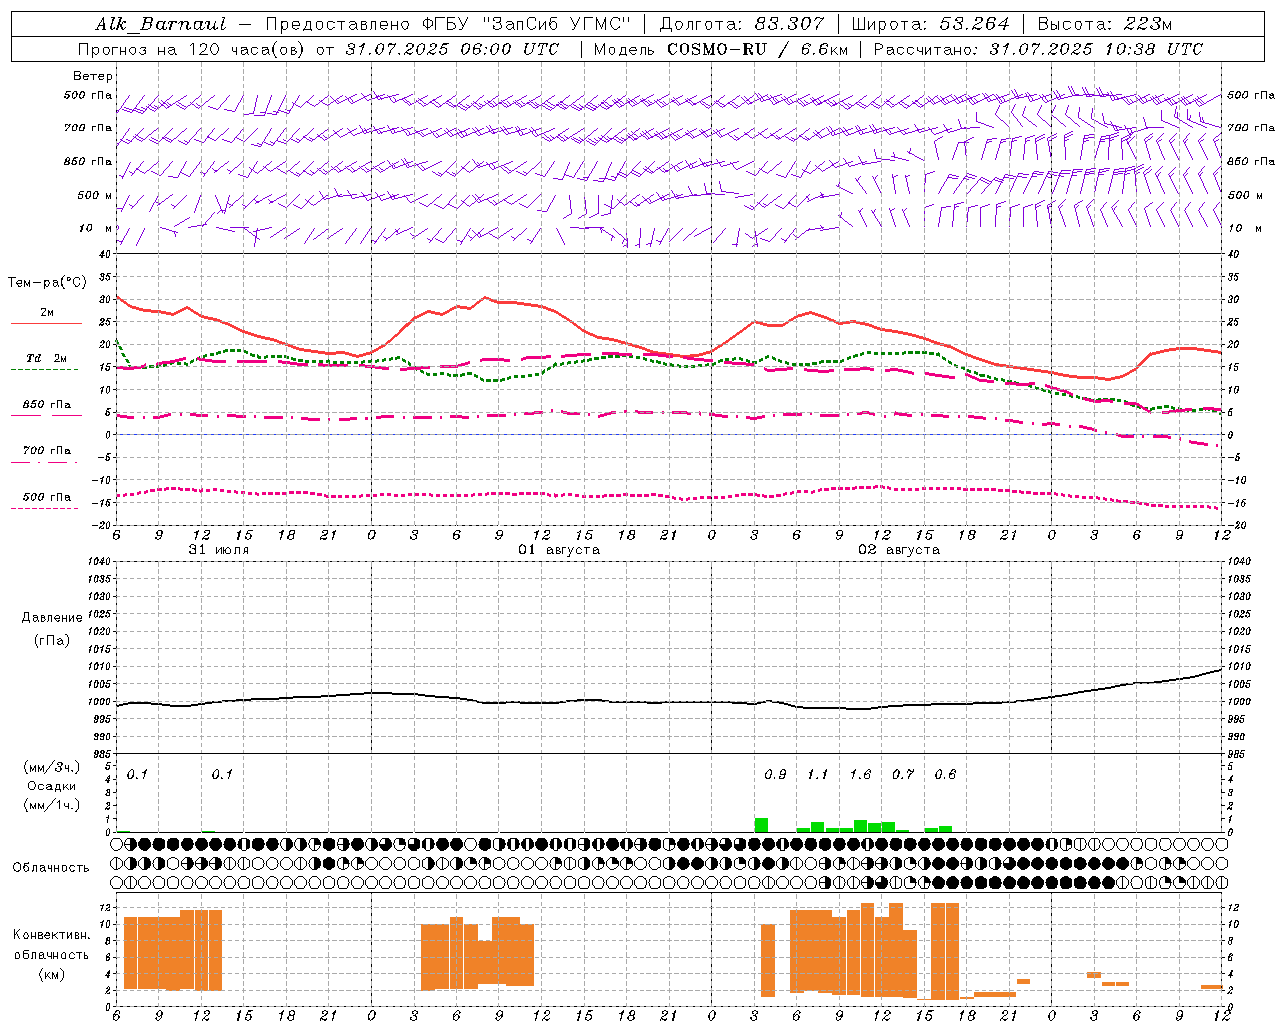The image size is (1280, 1024).
Task: Click the Alk_Barnaul station title
Action: [x=161, y=24]
